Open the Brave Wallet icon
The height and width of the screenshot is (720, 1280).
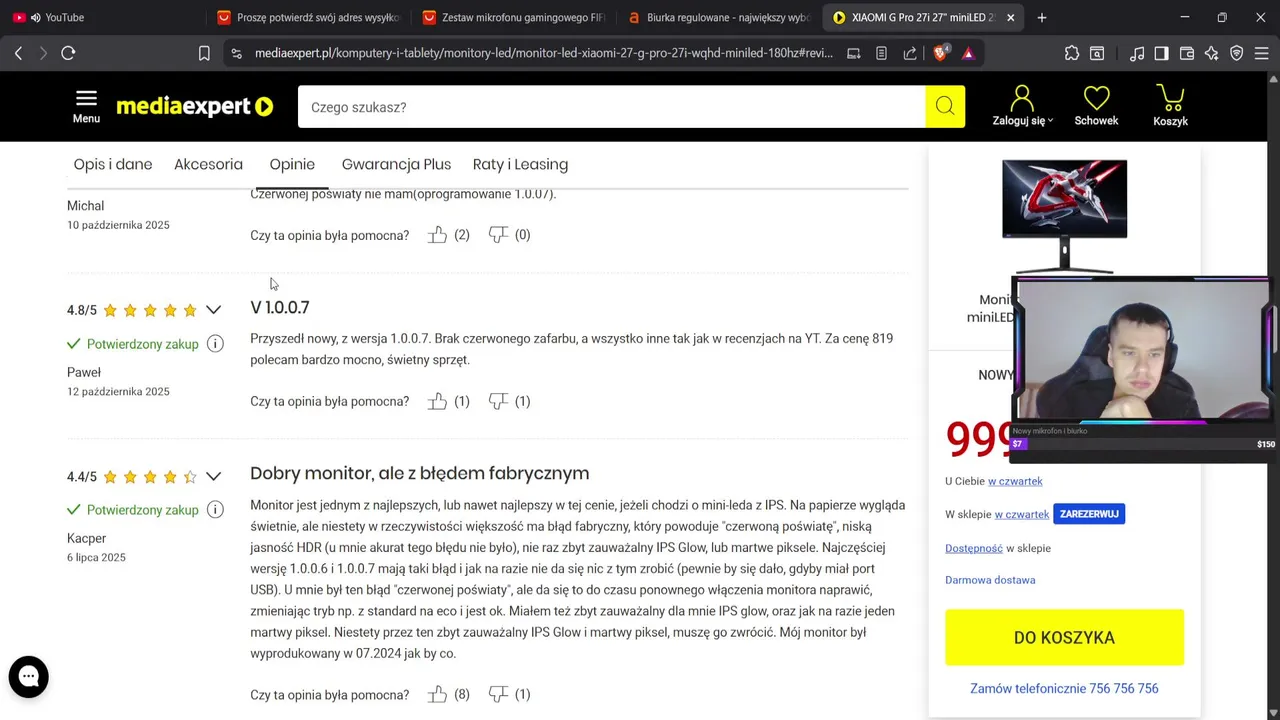(1187, 53)
